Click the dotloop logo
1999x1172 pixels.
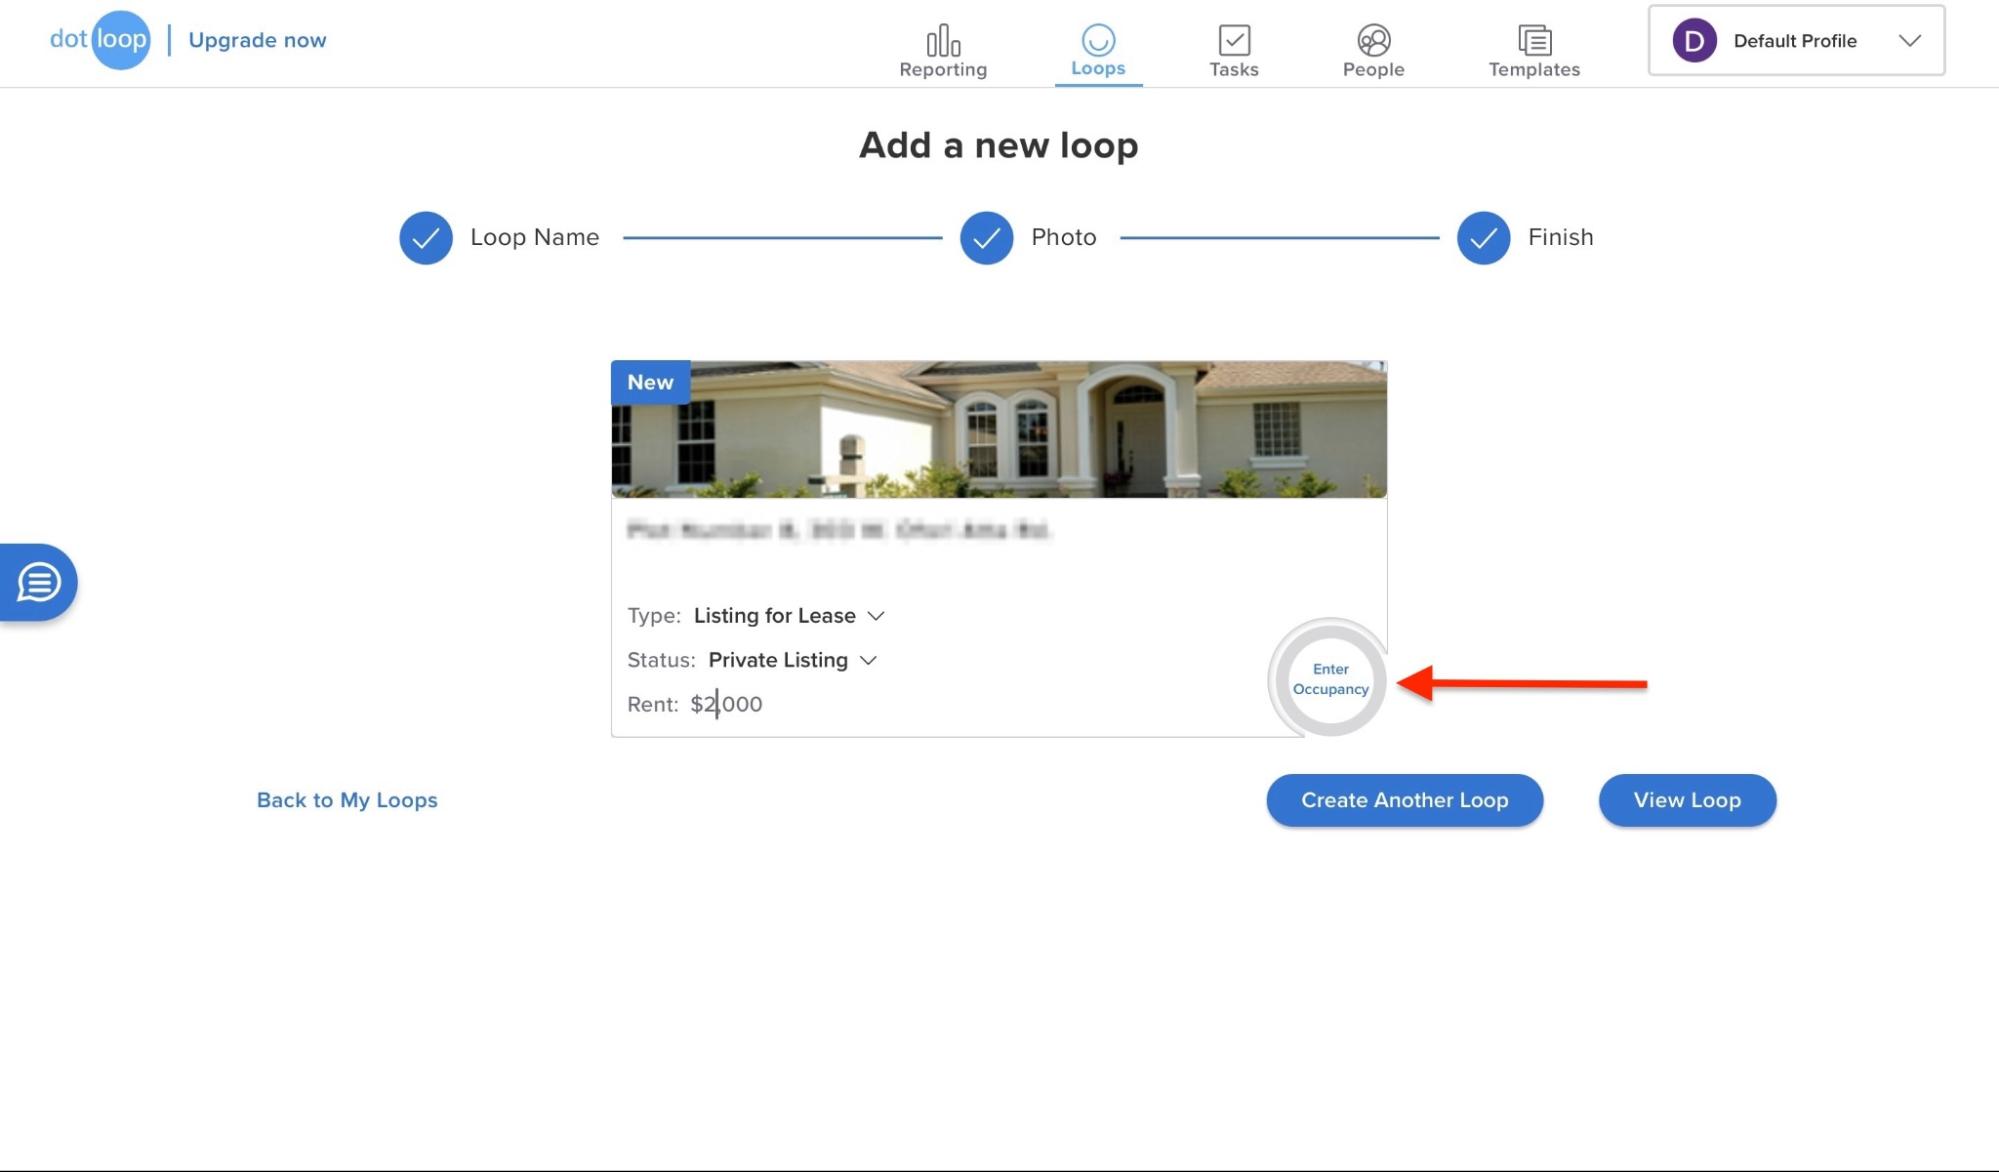click(99, 39)
